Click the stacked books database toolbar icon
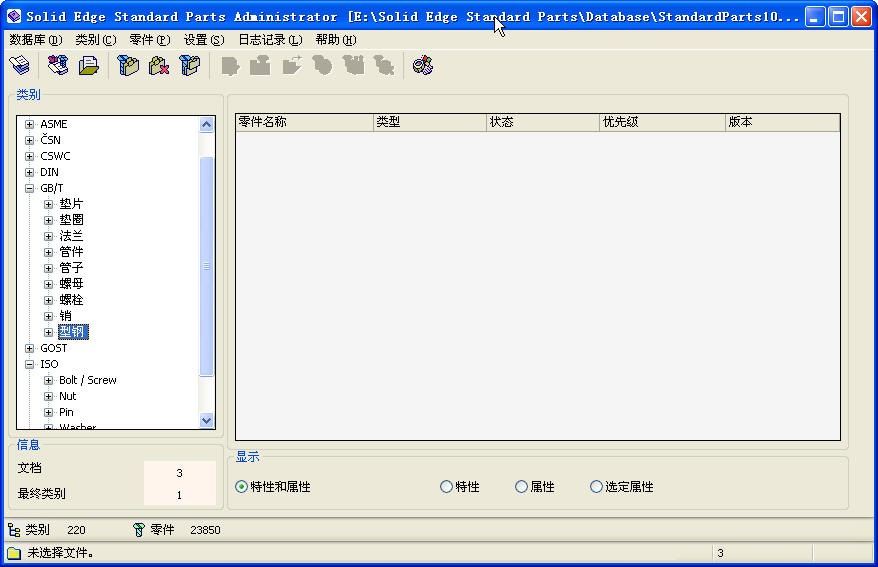878x567 pixels. click(x=20, y=65)
